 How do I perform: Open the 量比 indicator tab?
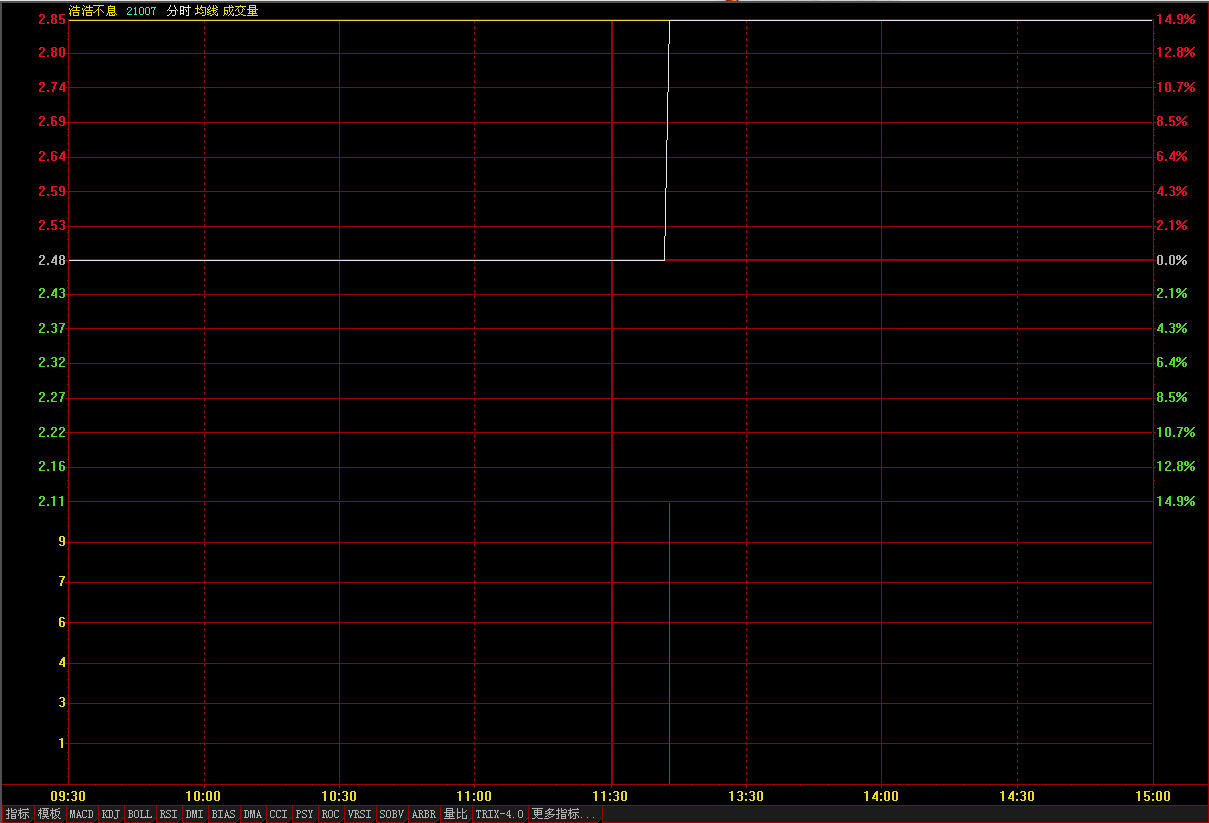[x=455, y=814]
